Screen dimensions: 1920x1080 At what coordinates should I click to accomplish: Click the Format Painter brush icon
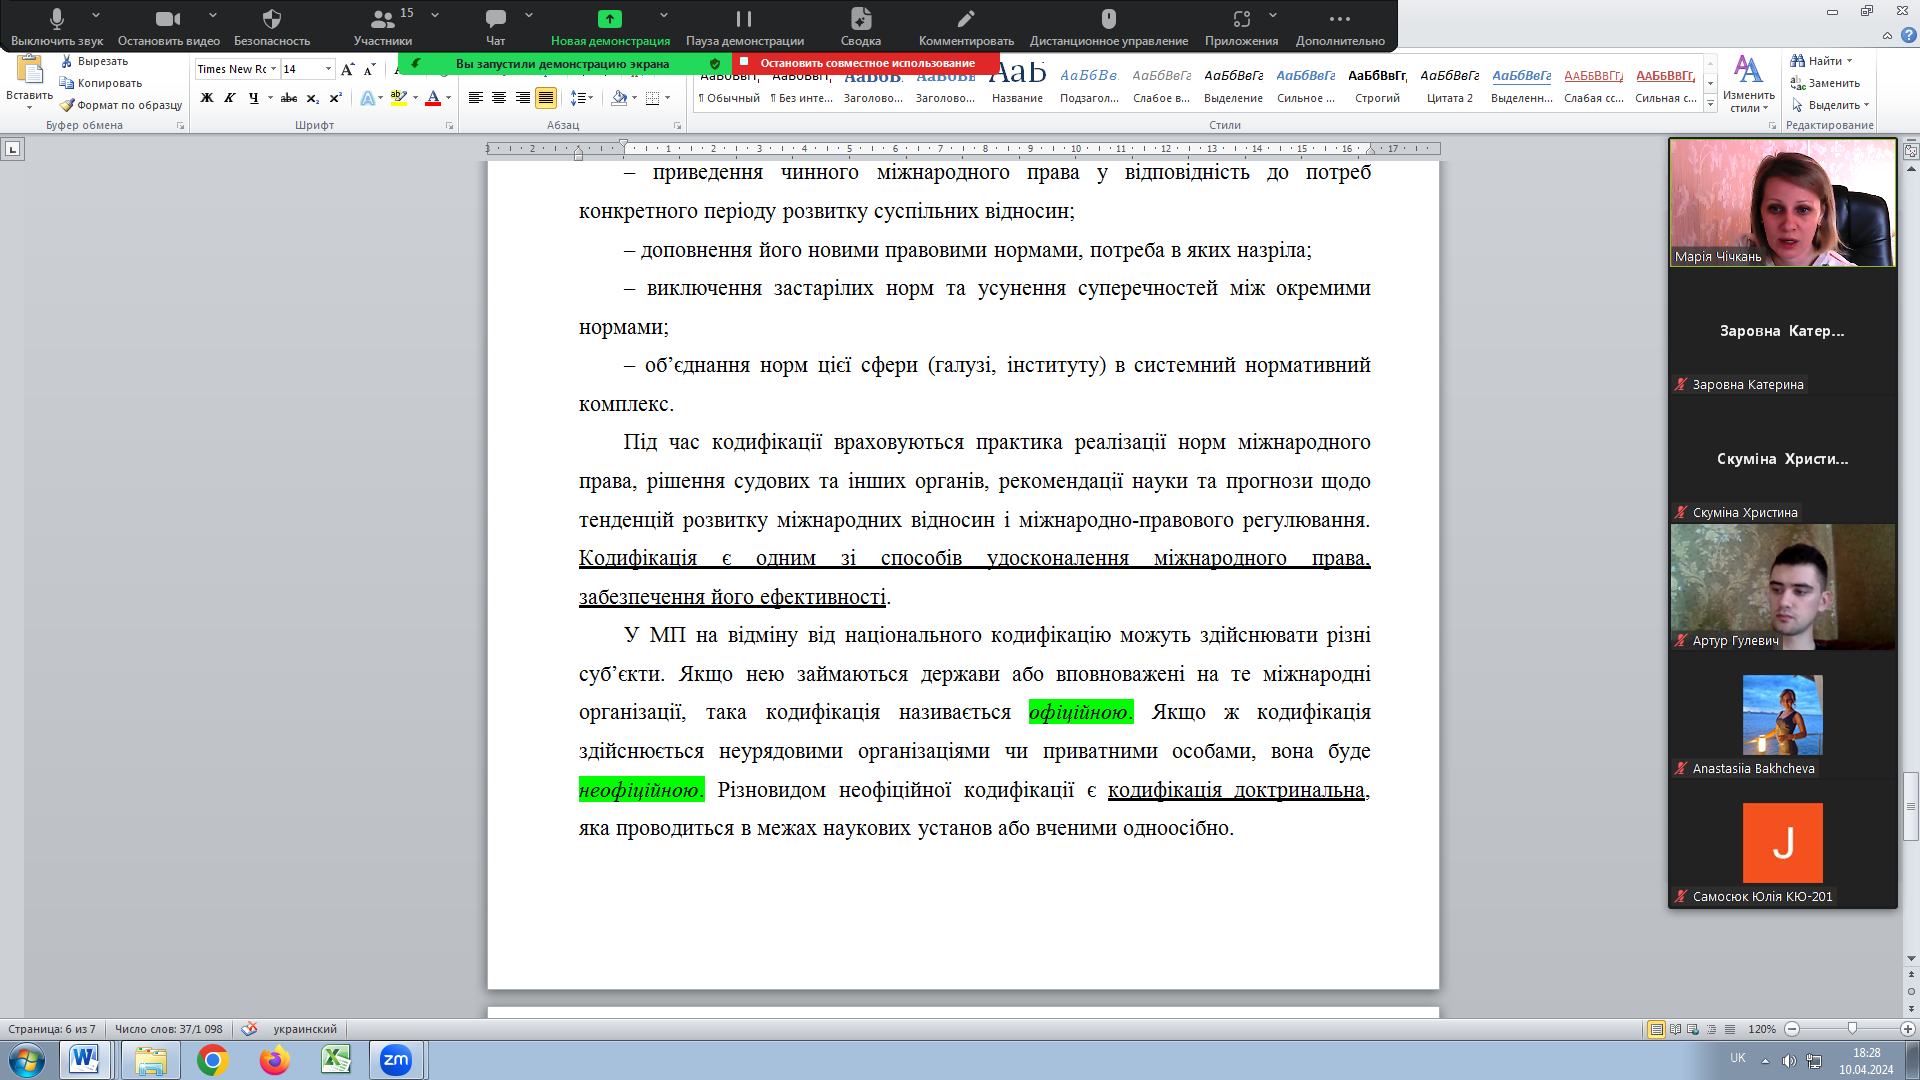67,105
